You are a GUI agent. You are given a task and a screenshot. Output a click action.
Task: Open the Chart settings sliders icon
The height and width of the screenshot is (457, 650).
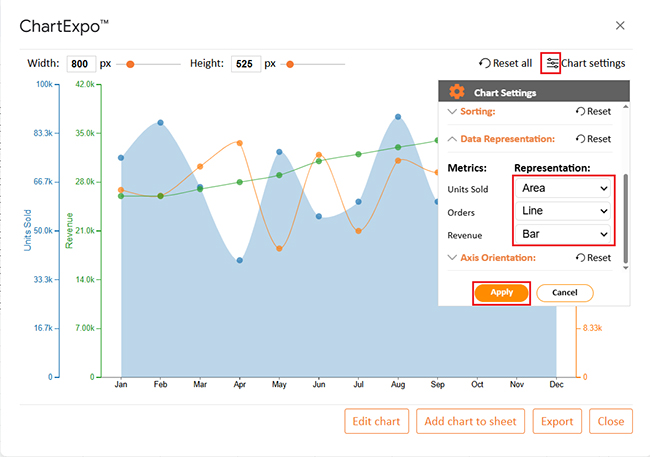pyautogui.click(x=550, y=63)
